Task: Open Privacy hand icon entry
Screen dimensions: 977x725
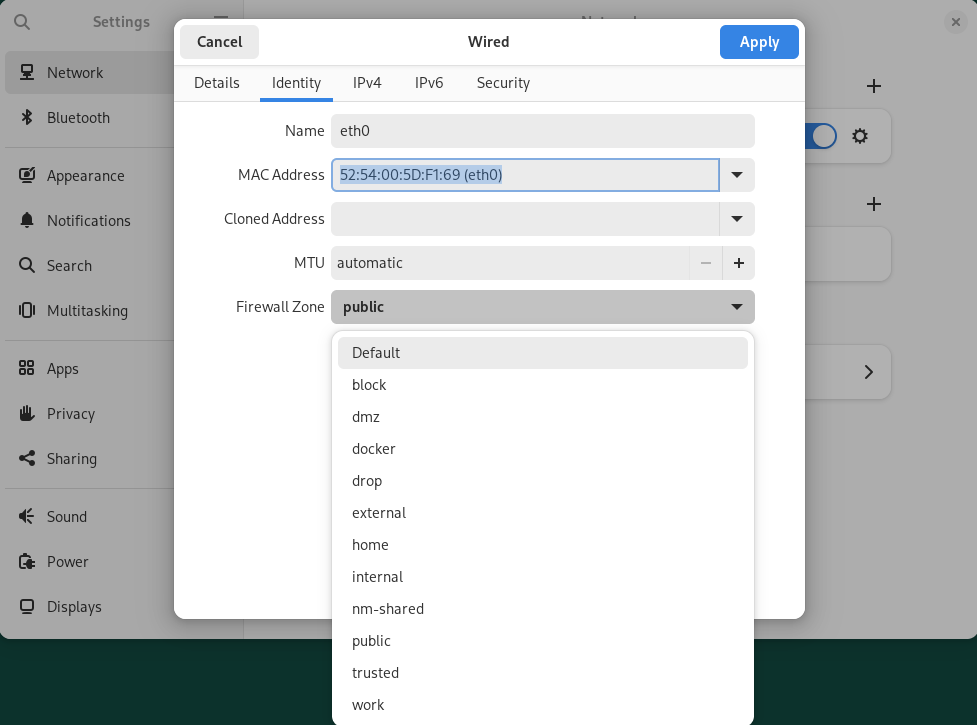Action: coord(27,414)
